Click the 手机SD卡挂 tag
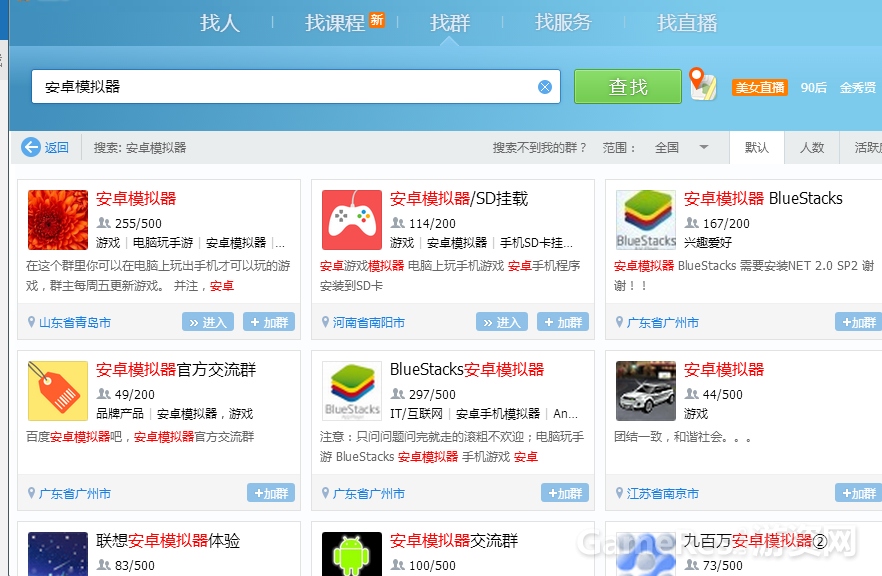Image resolution: width=882 pixels, height=576 pixels. (536, 242)
